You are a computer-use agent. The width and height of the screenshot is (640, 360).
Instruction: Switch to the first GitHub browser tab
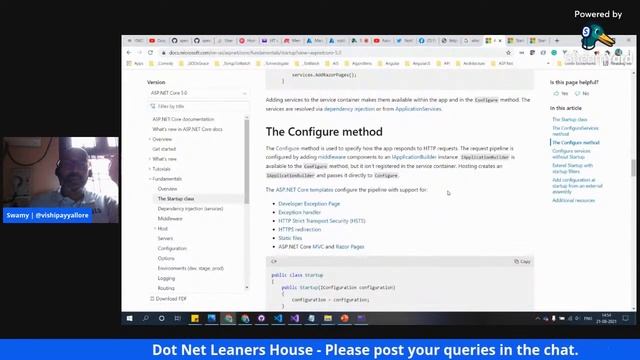pyautogui.click(x=180, y=40)
